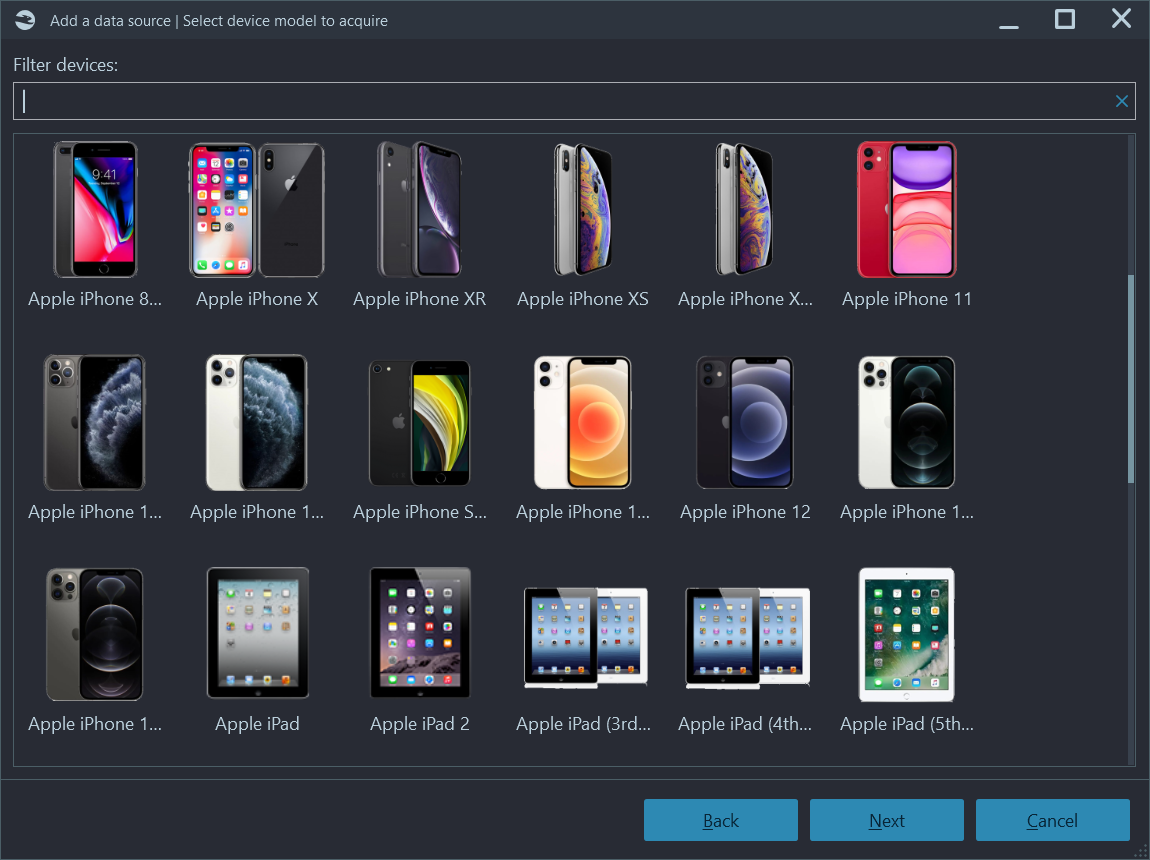
Task: Select the Apple iPhone XR device
Action: 420,225
